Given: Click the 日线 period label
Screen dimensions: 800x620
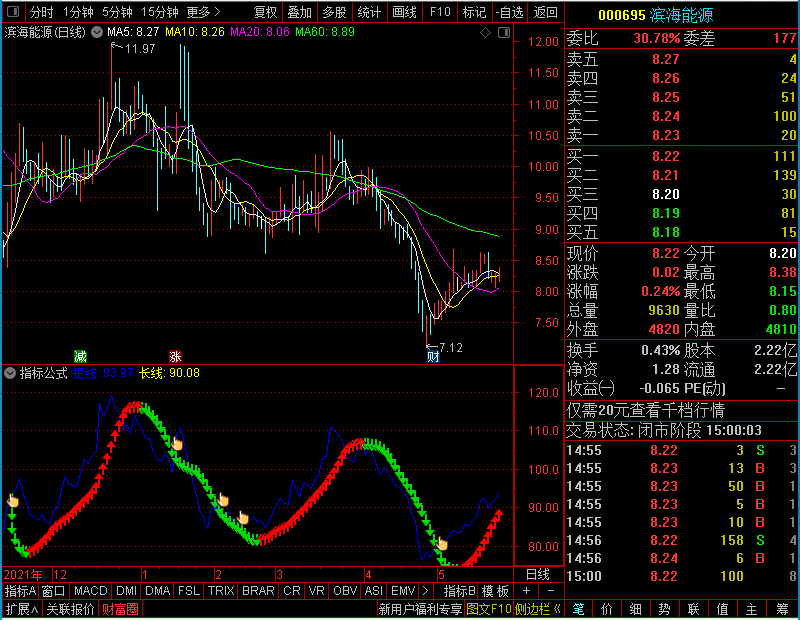Looking at the screenshot, I should (x=538, y=575).
